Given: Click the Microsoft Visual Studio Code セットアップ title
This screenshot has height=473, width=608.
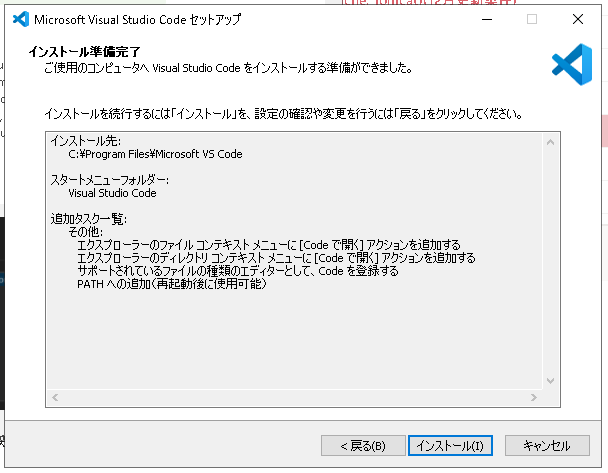Looking at the screenshot, I should coord(138,19).
